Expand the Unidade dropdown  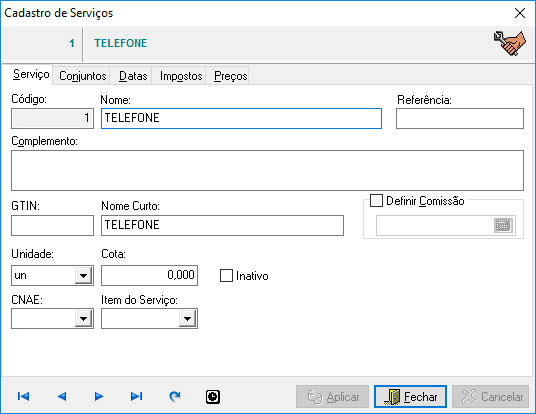point(83,276)
